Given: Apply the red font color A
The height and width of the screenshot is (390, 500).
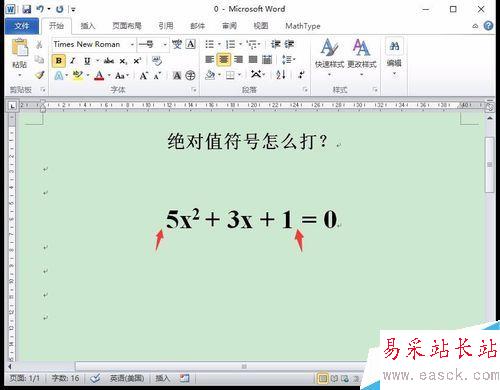Looking at the screenshot, I should [99, 76].
